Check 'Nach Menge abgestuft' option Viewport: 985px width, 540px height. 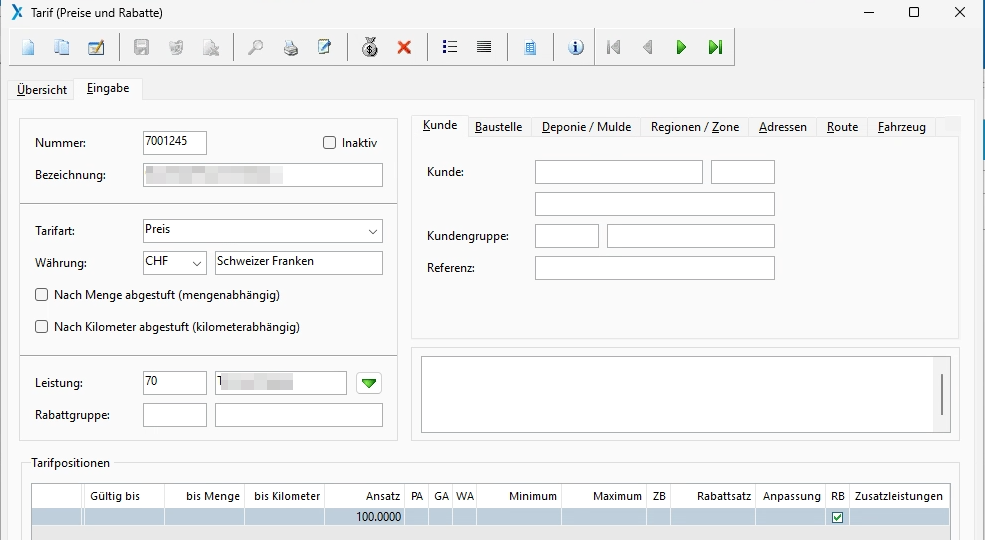[42, 295]
